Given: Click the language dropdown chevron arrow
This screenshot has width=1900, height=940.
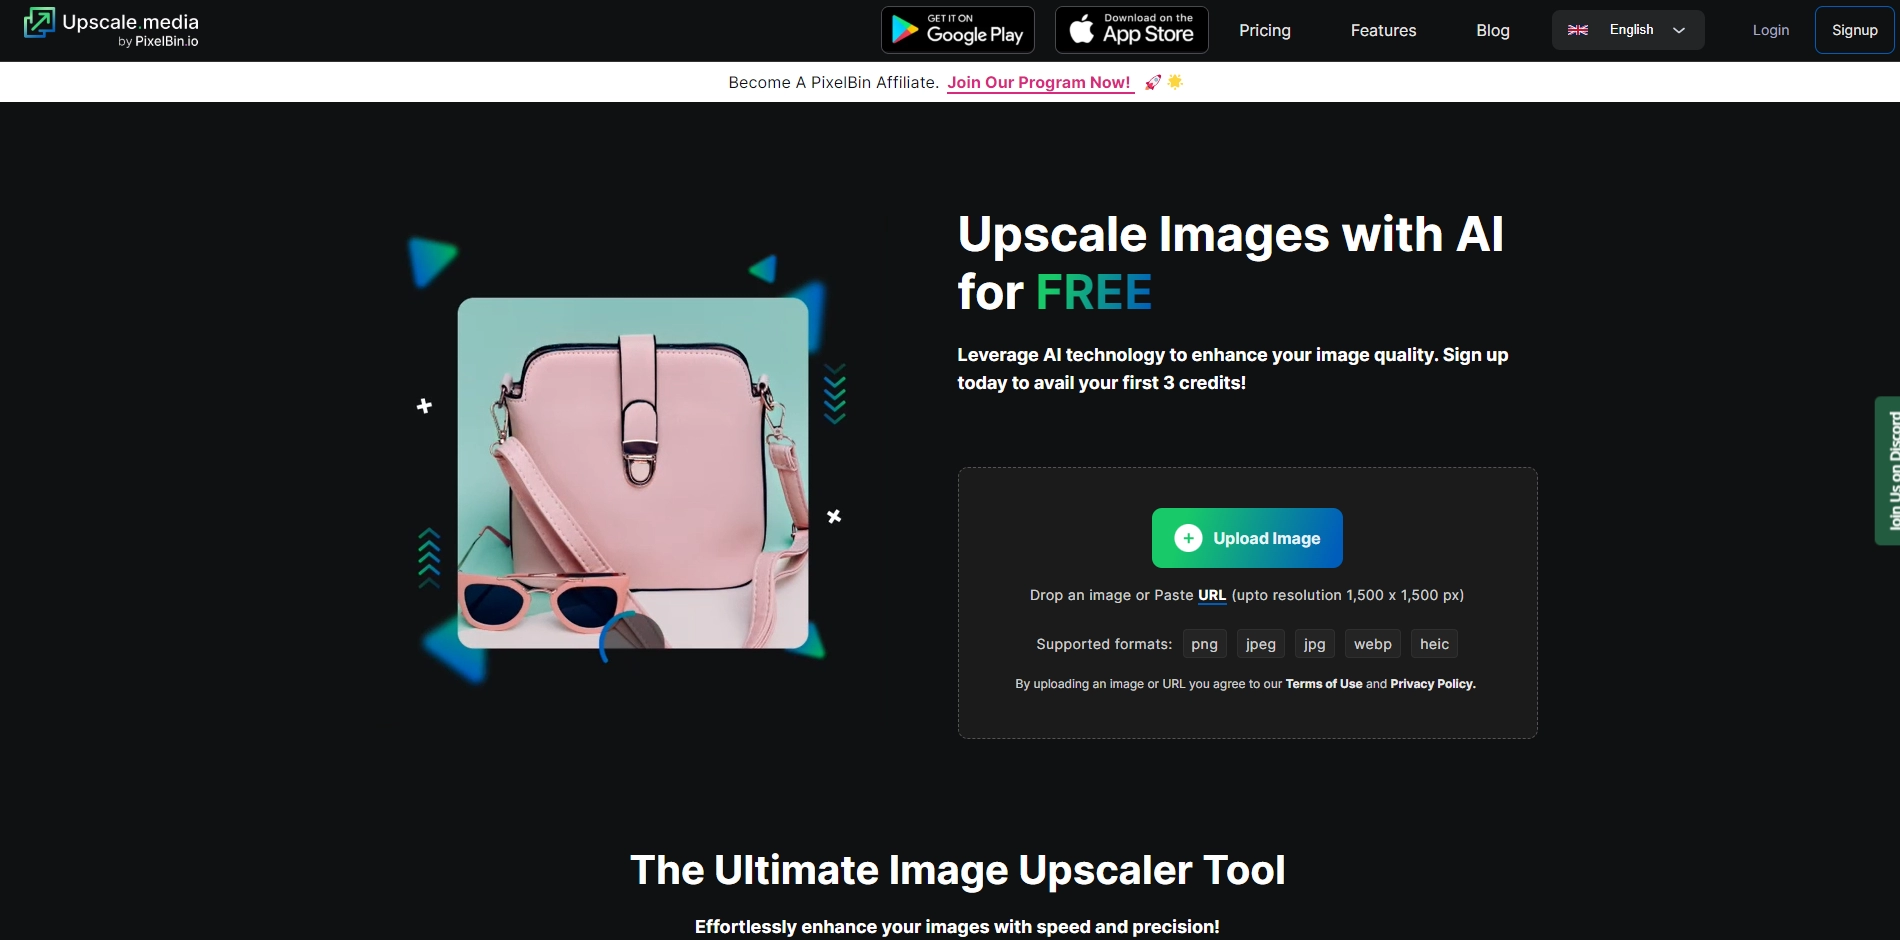Looking at the screenshot, I should tap(1679, 30).
